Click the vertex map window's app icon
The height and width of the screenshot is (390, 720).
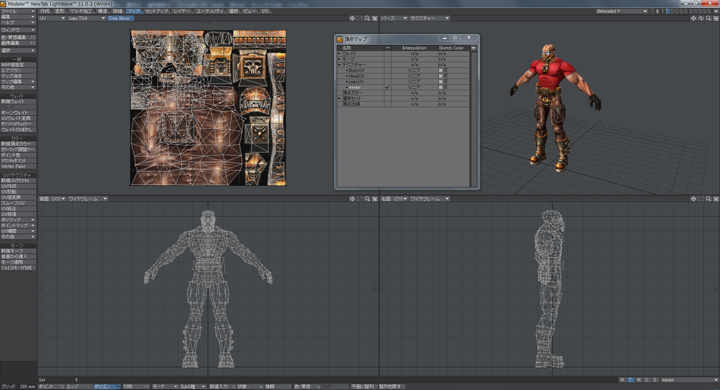pos(340,39)
